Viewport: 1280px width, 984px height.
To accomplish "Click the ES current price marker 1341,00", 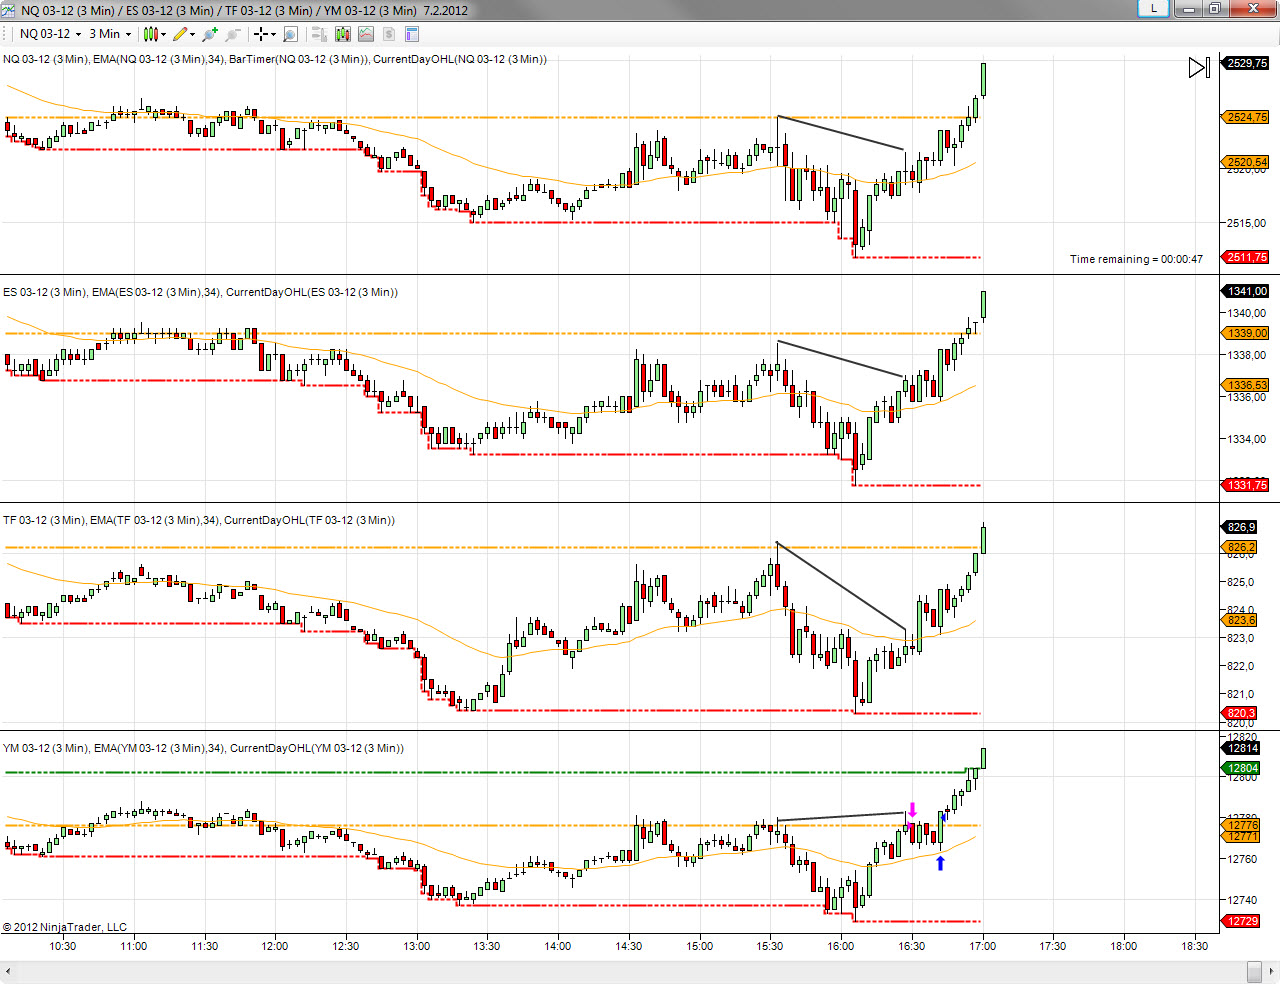I will tap(1245, 291).
